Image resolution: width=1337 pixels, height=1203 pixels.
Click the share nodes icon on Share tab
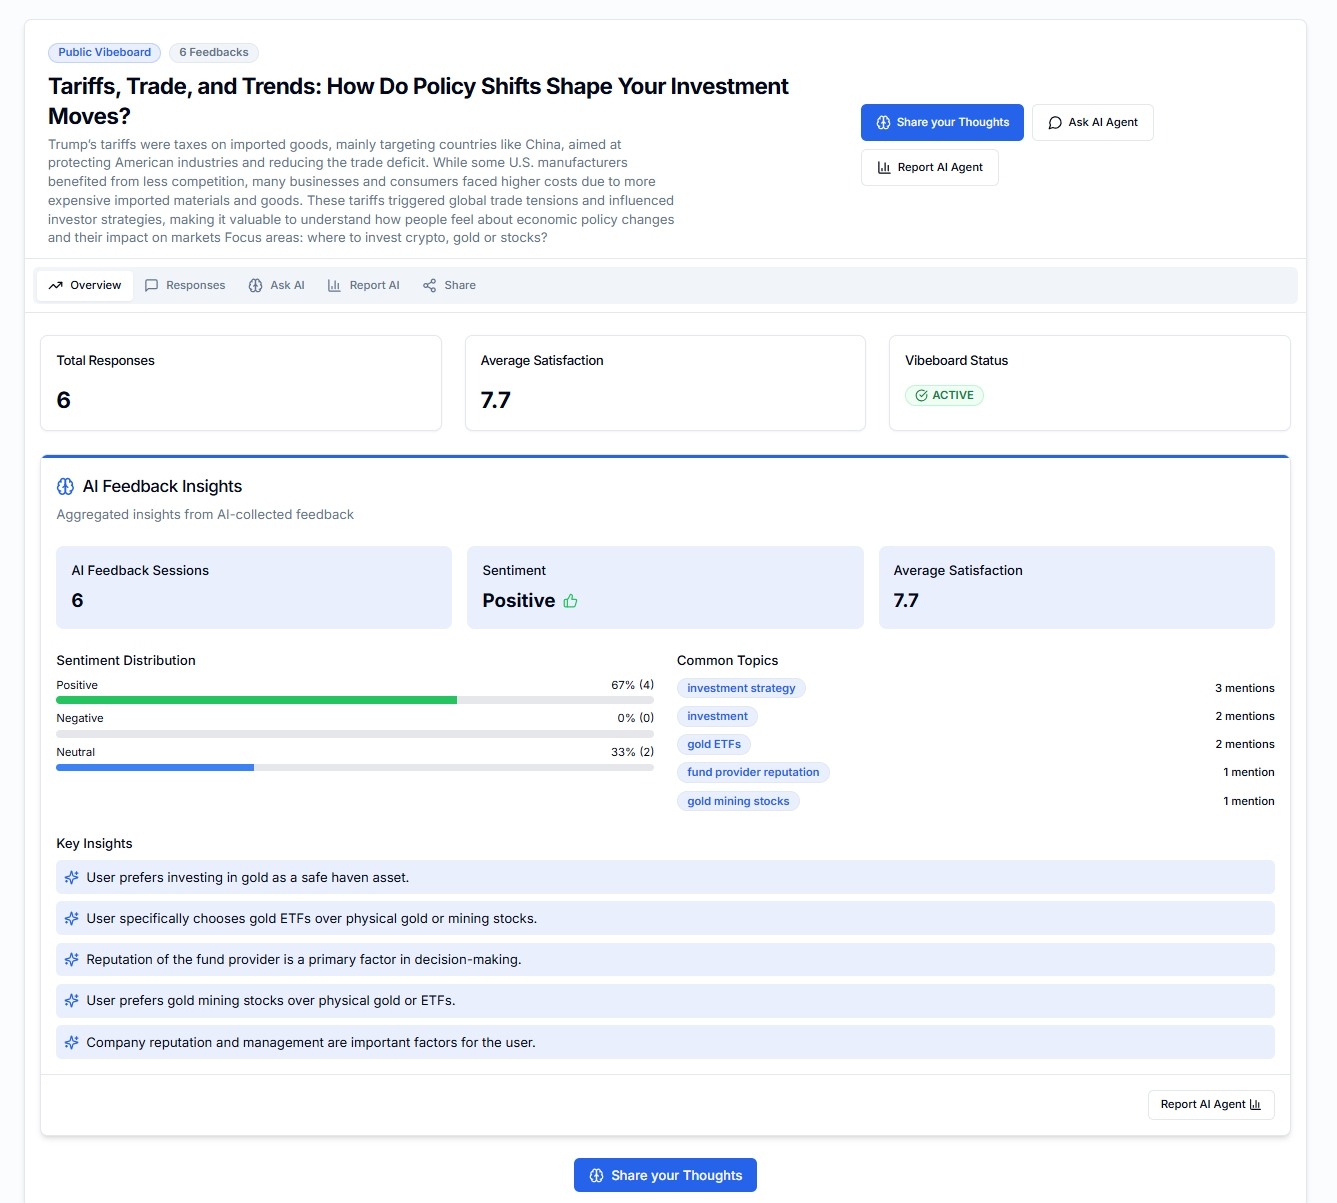coord(430,286)
